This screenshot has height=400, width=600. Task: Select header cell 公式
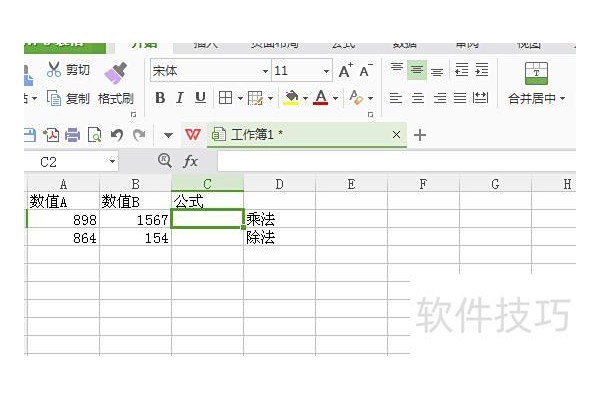(x=207, y=201)
